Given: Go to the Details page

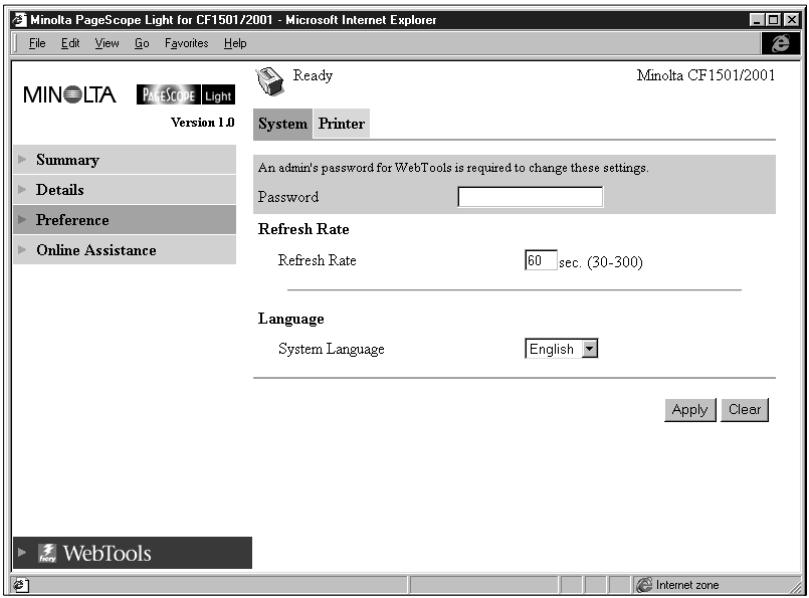Looking at the screenshot, I should [124, 189].
